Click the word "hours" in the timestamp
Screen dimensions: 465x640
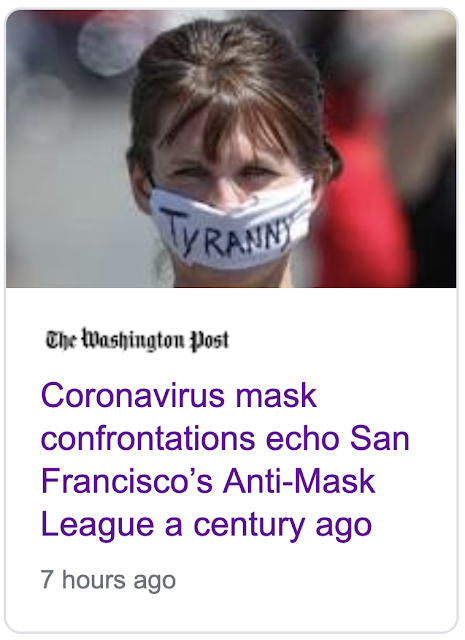(93, 580)
